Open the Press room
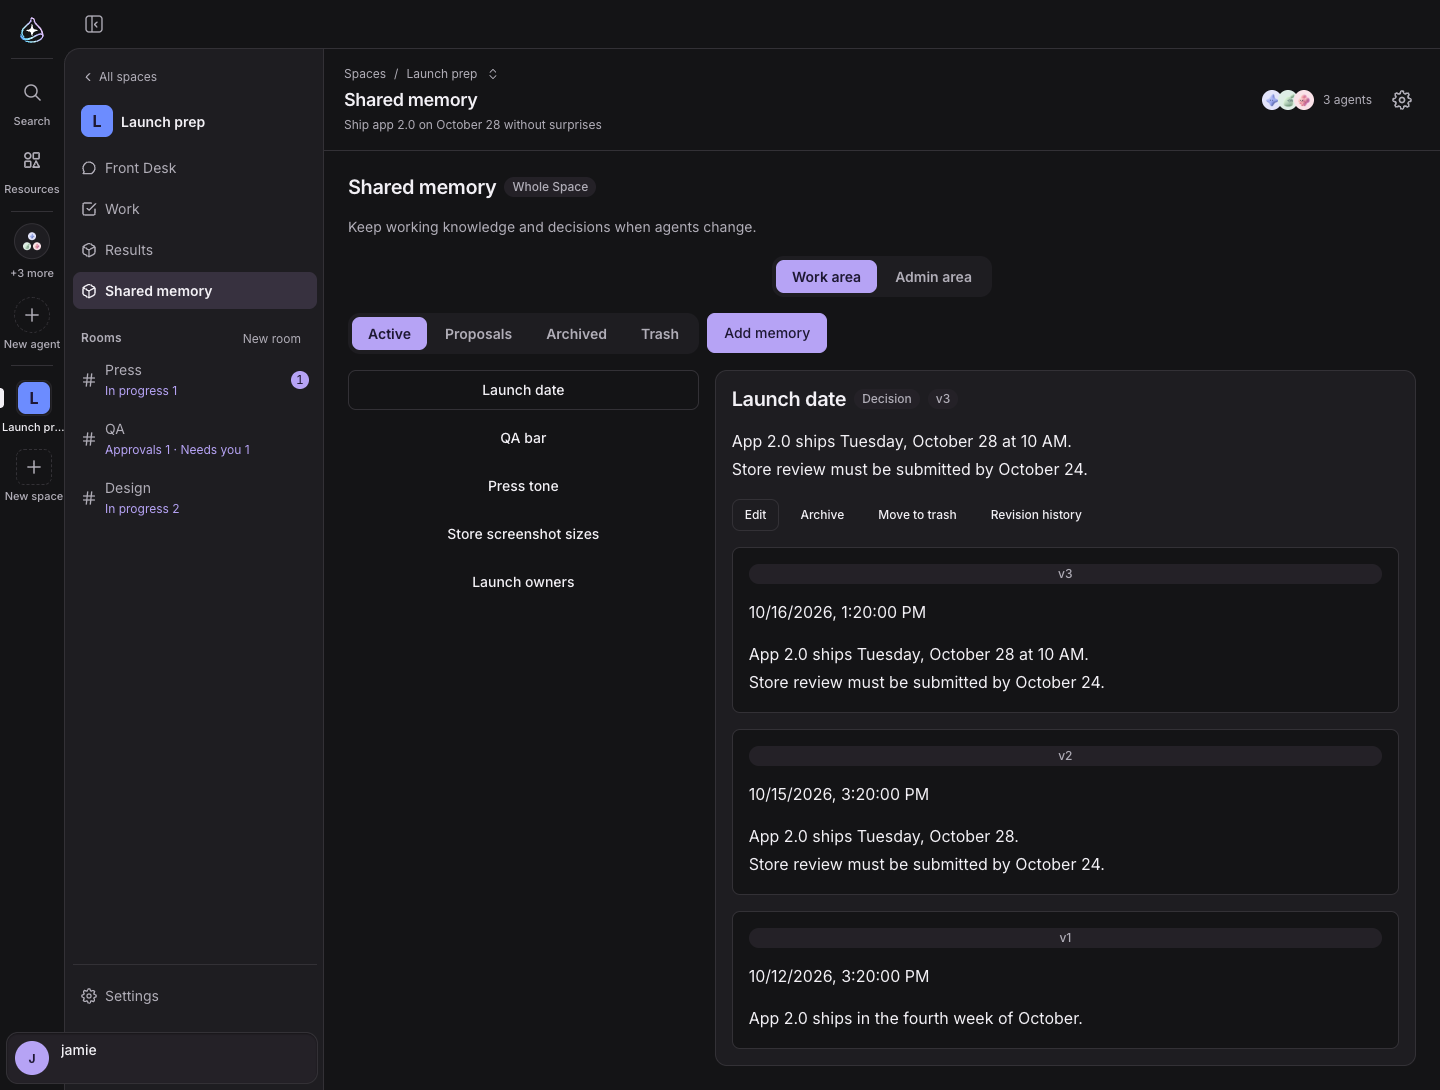 195,380
